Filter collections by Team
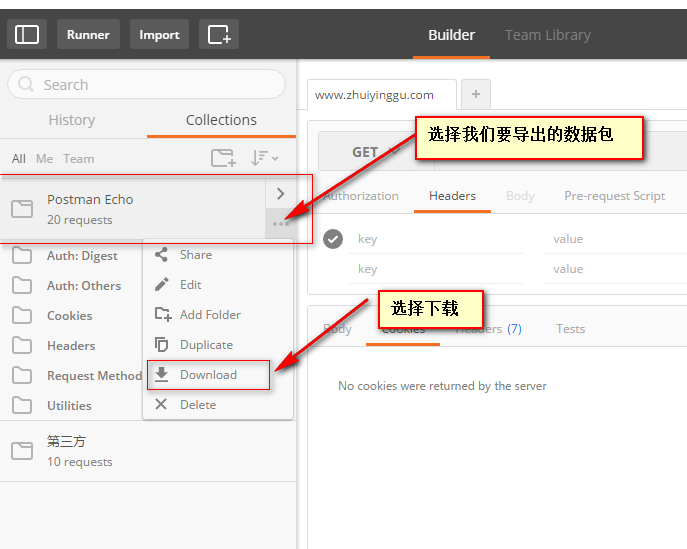Viewport: 687px width, 549px height. (x=78, y=159)
